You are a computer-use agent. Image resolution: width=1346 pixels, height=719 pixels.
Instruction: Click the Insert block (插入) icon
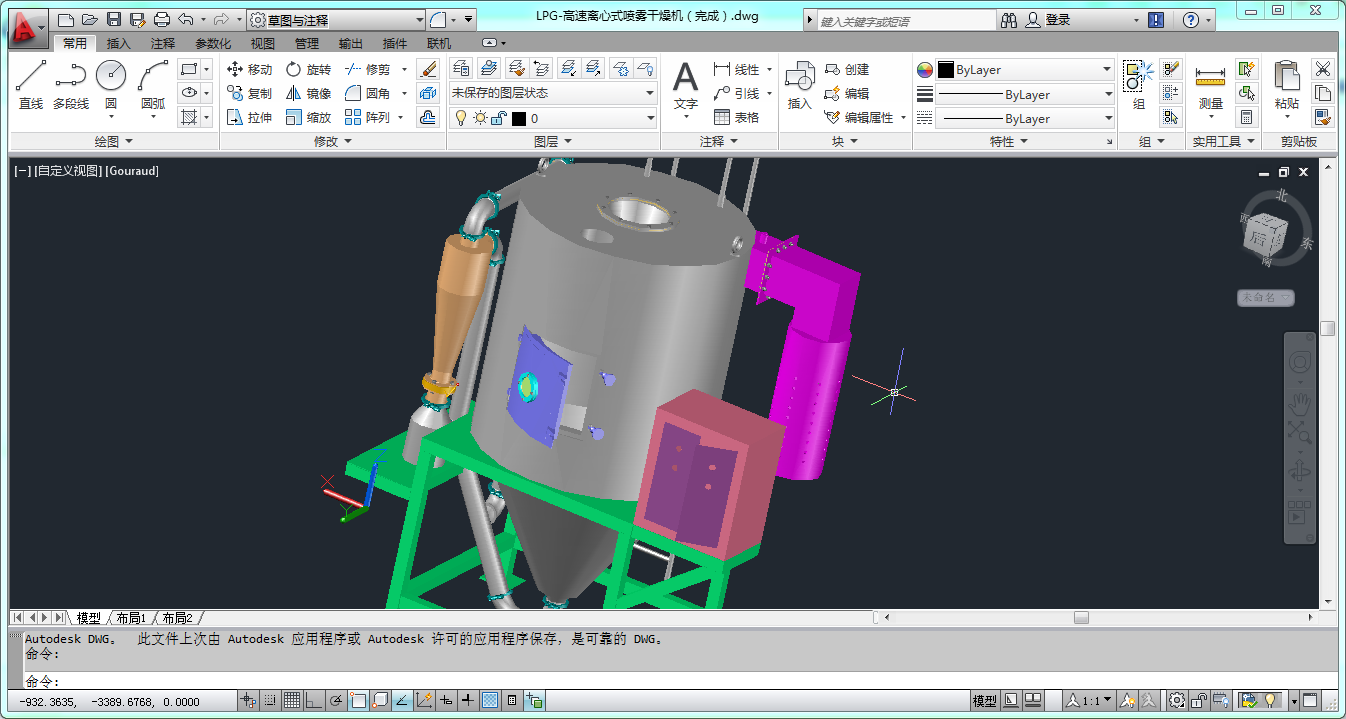799,82
